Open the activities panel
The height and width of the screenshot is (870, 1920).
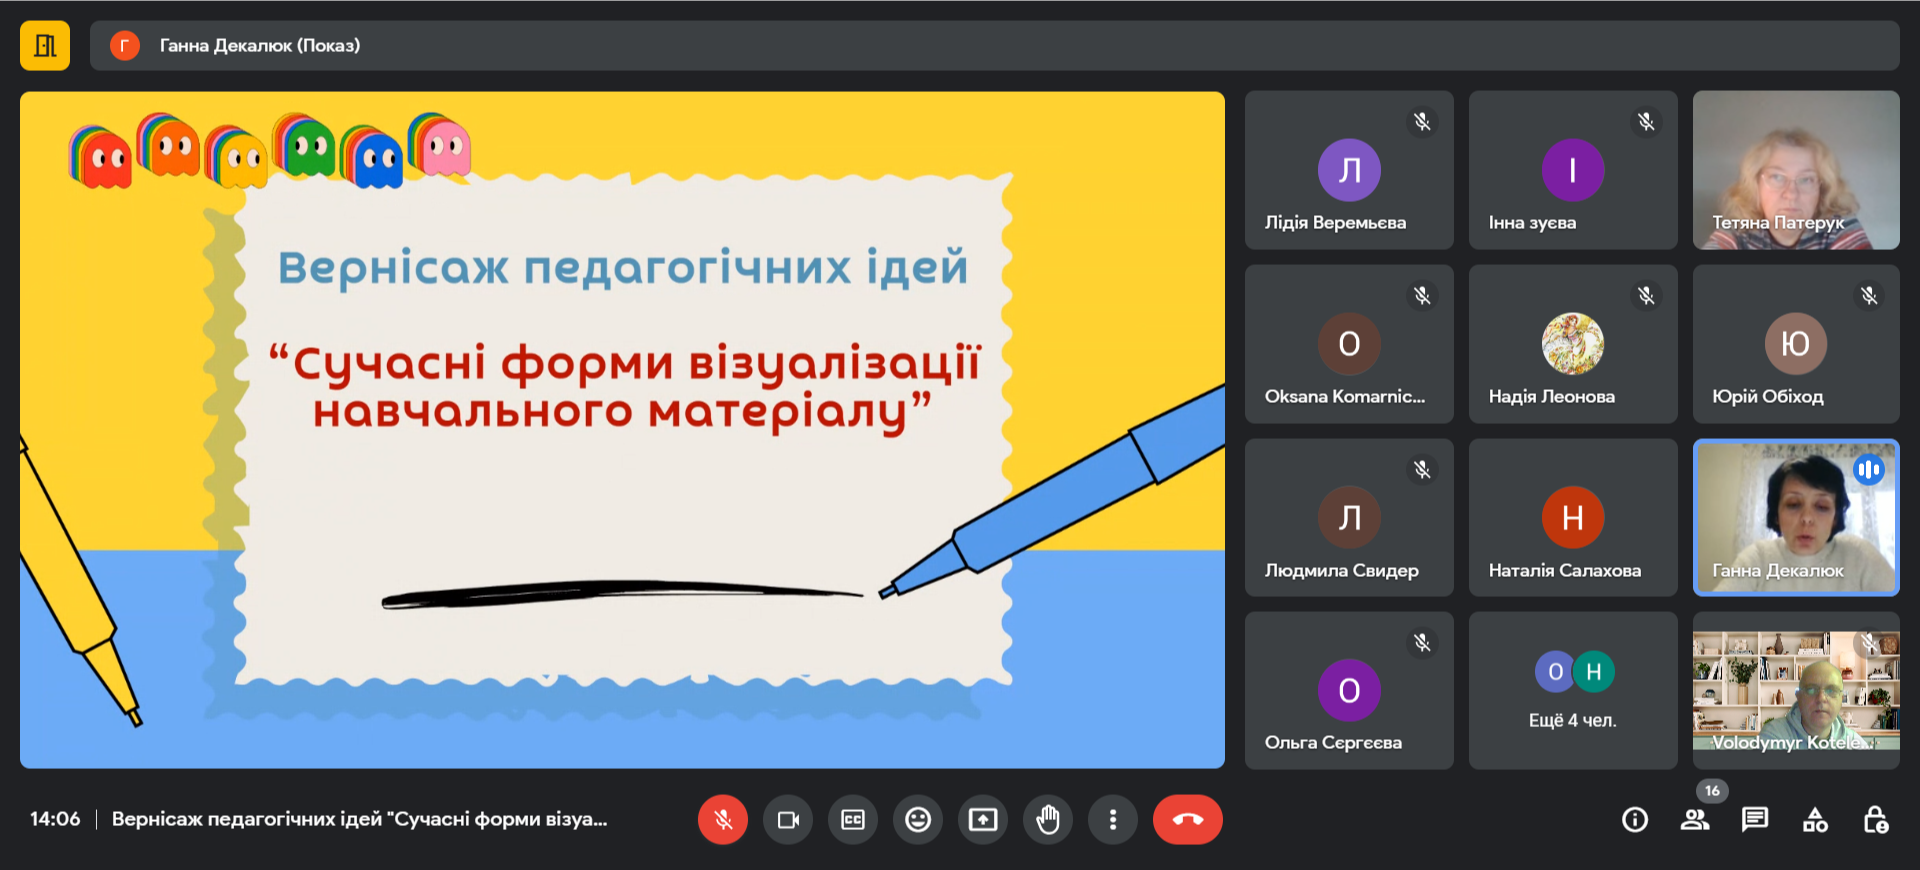tap(1815, 820)
